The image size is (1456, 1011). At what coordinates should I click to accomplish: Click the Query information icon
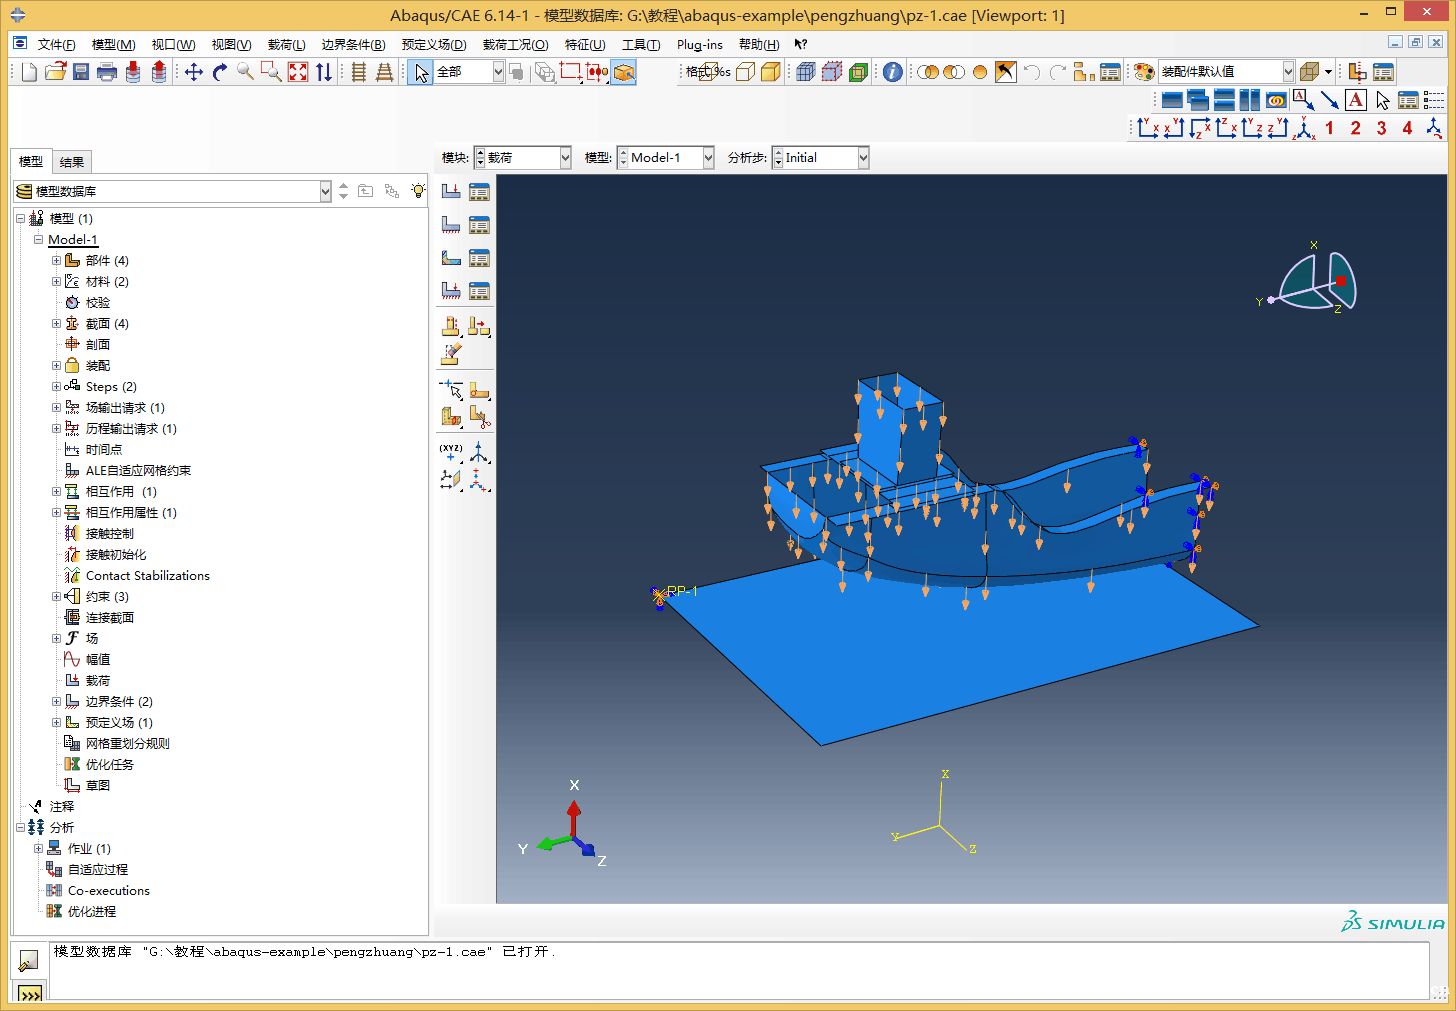tap(892, 72)
